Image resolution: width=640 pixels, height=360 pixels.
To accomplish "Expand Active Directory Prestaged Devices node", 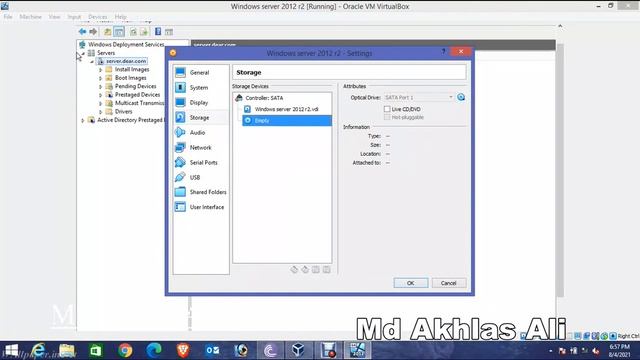I will click(x=83, y=120).
